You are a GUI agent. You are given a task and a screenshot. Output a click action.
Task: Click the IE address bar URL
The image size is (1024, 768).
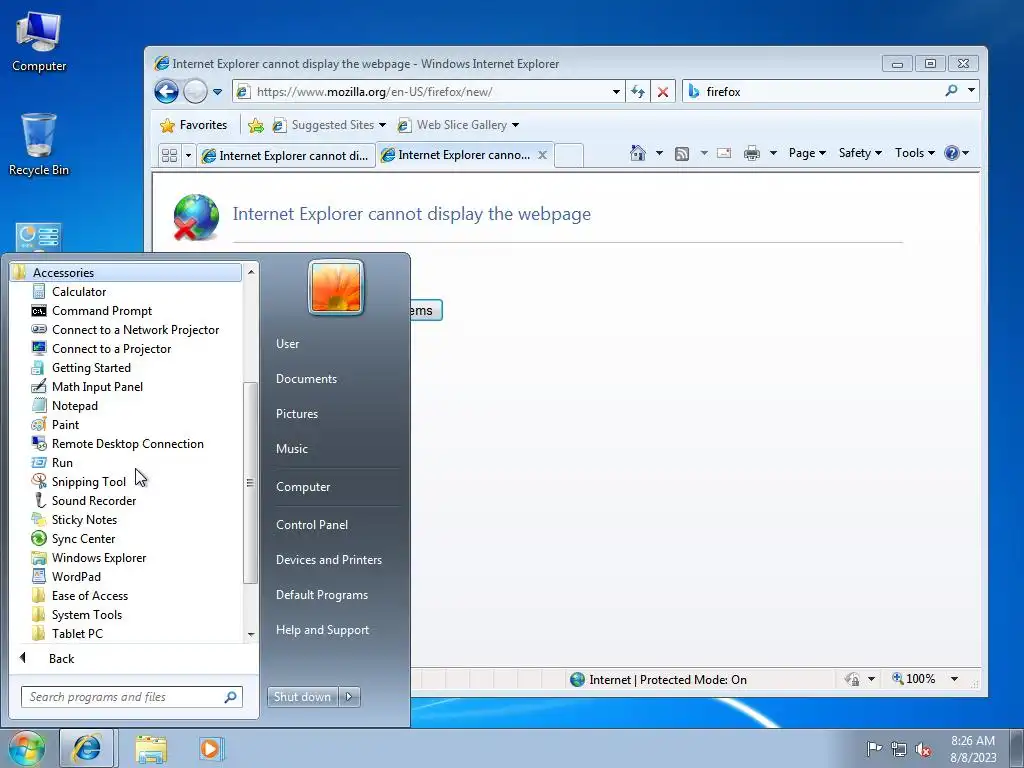pos(374,92)
